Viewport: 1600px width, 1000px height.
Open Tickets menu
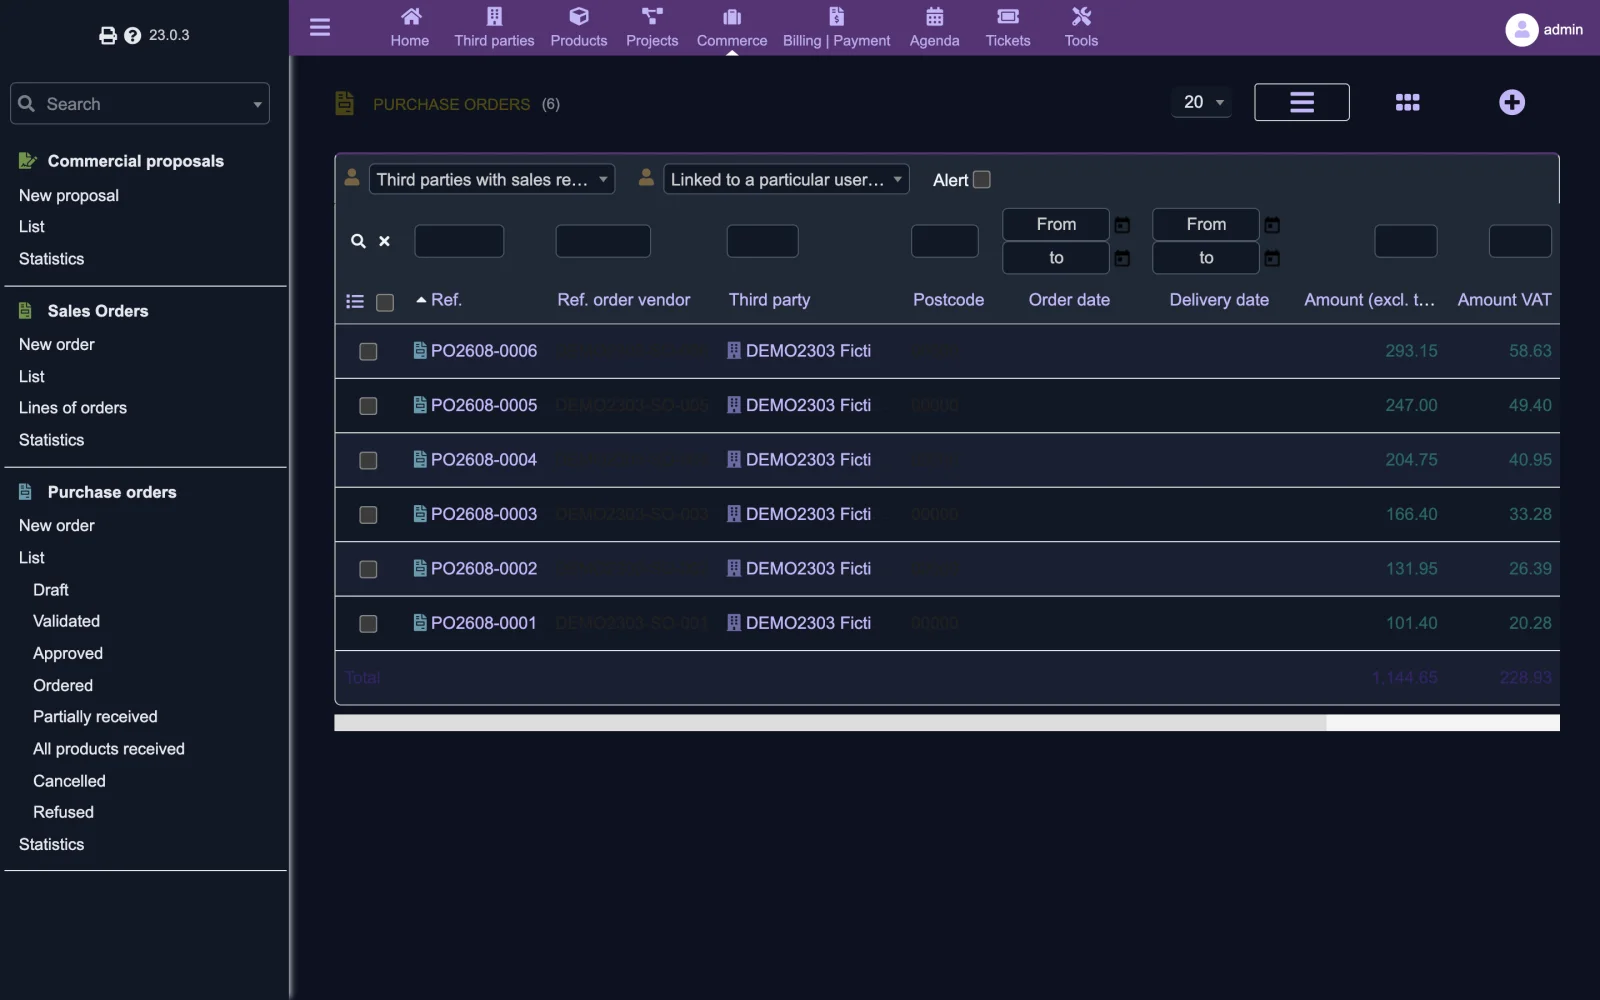tap(1008, 28)
